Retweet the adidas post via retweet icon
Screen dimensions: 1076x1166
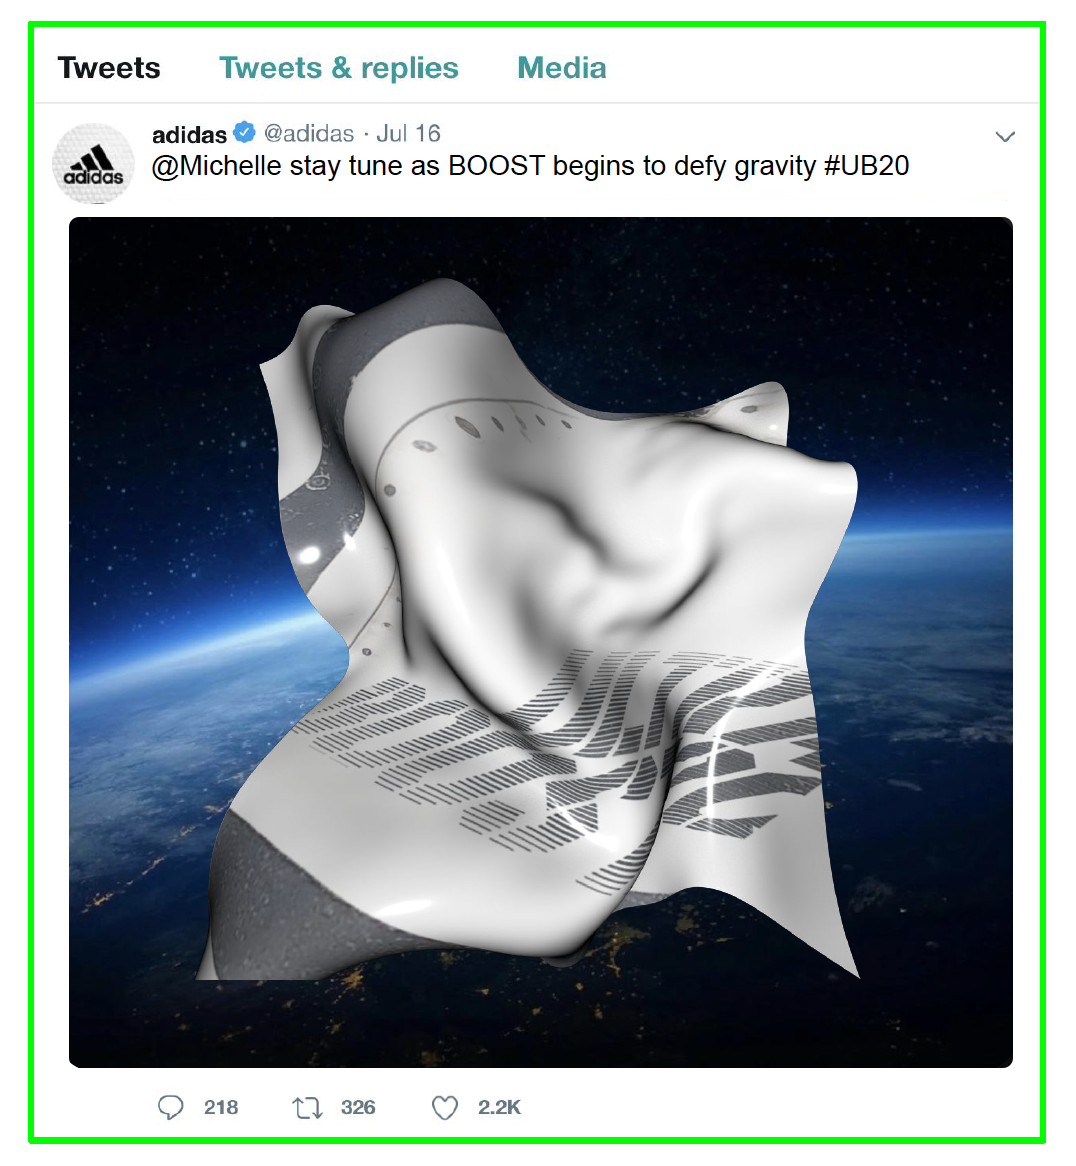(x=307, y=1108)
